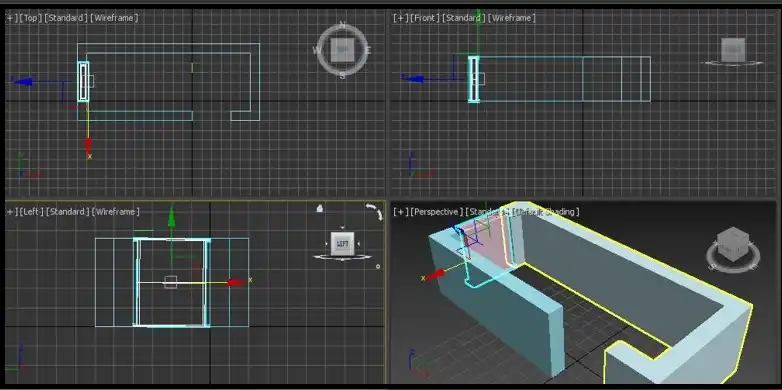Open the [Wireframe] shading menu in the Front viewport
The height and width of the screenshot is (390, 782).
(512, 18)
